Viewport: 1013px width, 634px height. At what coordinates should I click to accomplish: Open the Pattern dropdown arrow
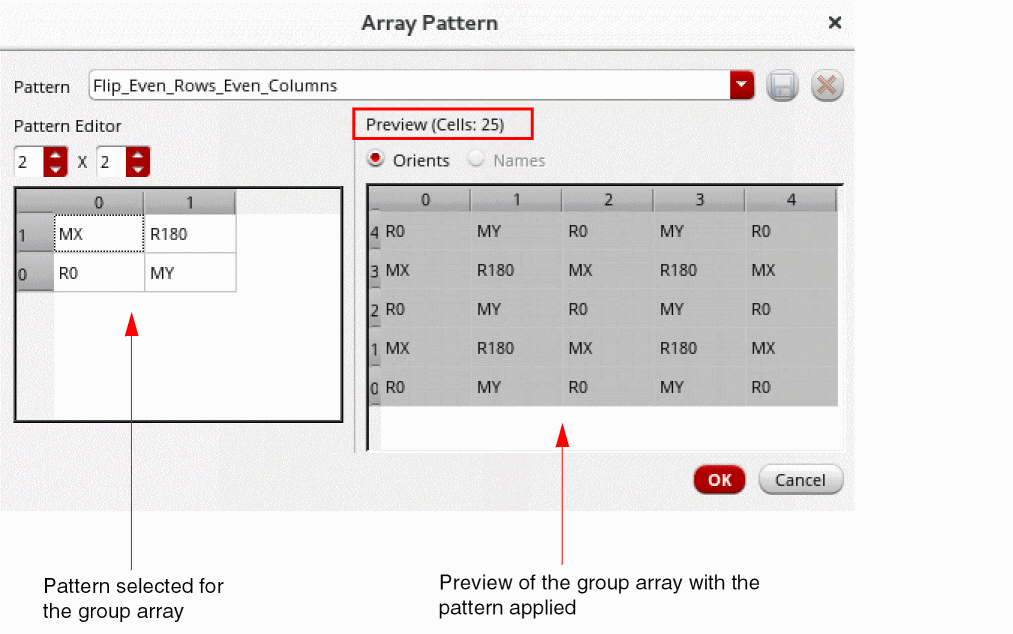pyautogui.click(x=741, y=86)
